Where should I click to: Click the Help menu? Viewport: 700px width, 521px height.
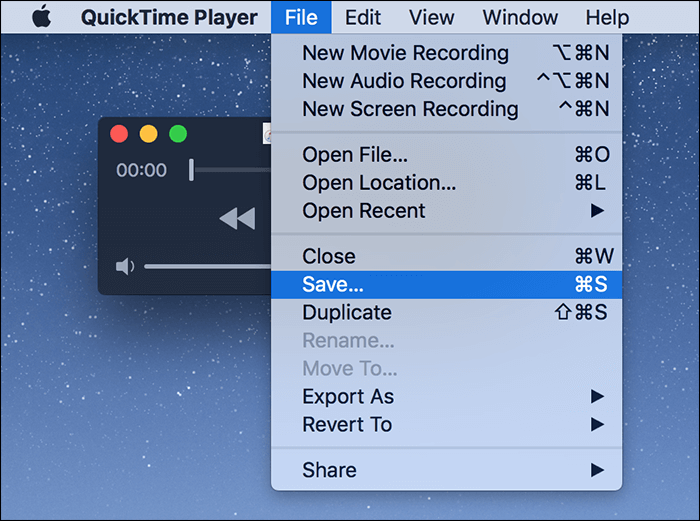tap(607, 18)
